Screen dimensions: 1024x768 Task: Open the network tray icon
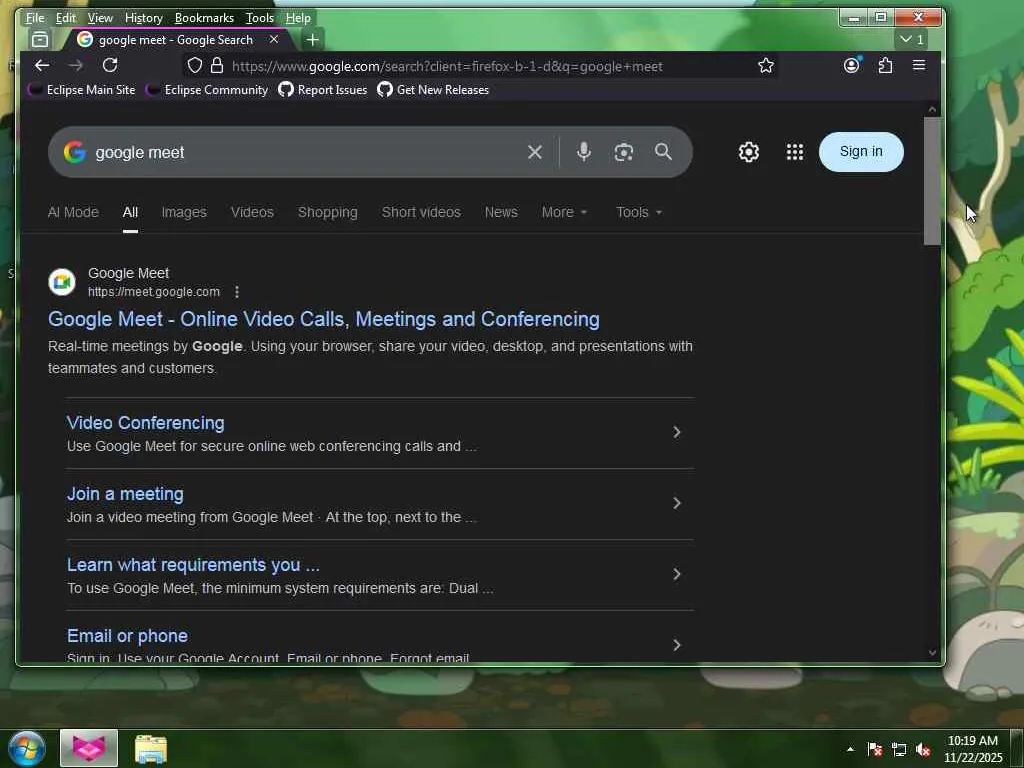pos(899,749)
